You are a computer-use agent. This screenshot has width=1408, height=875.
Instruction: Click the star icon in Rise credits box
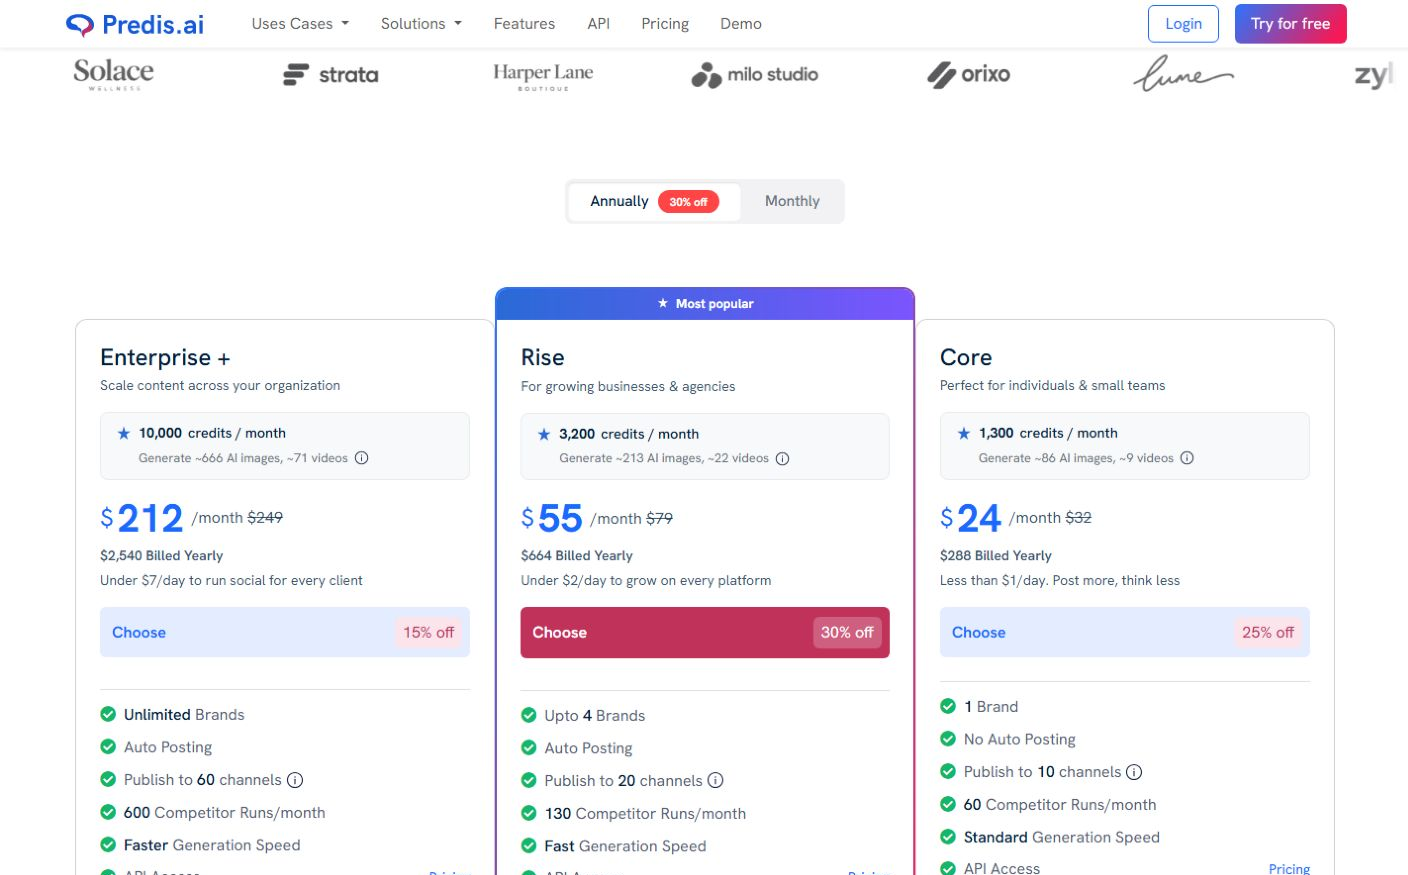(x=544, y=434)
